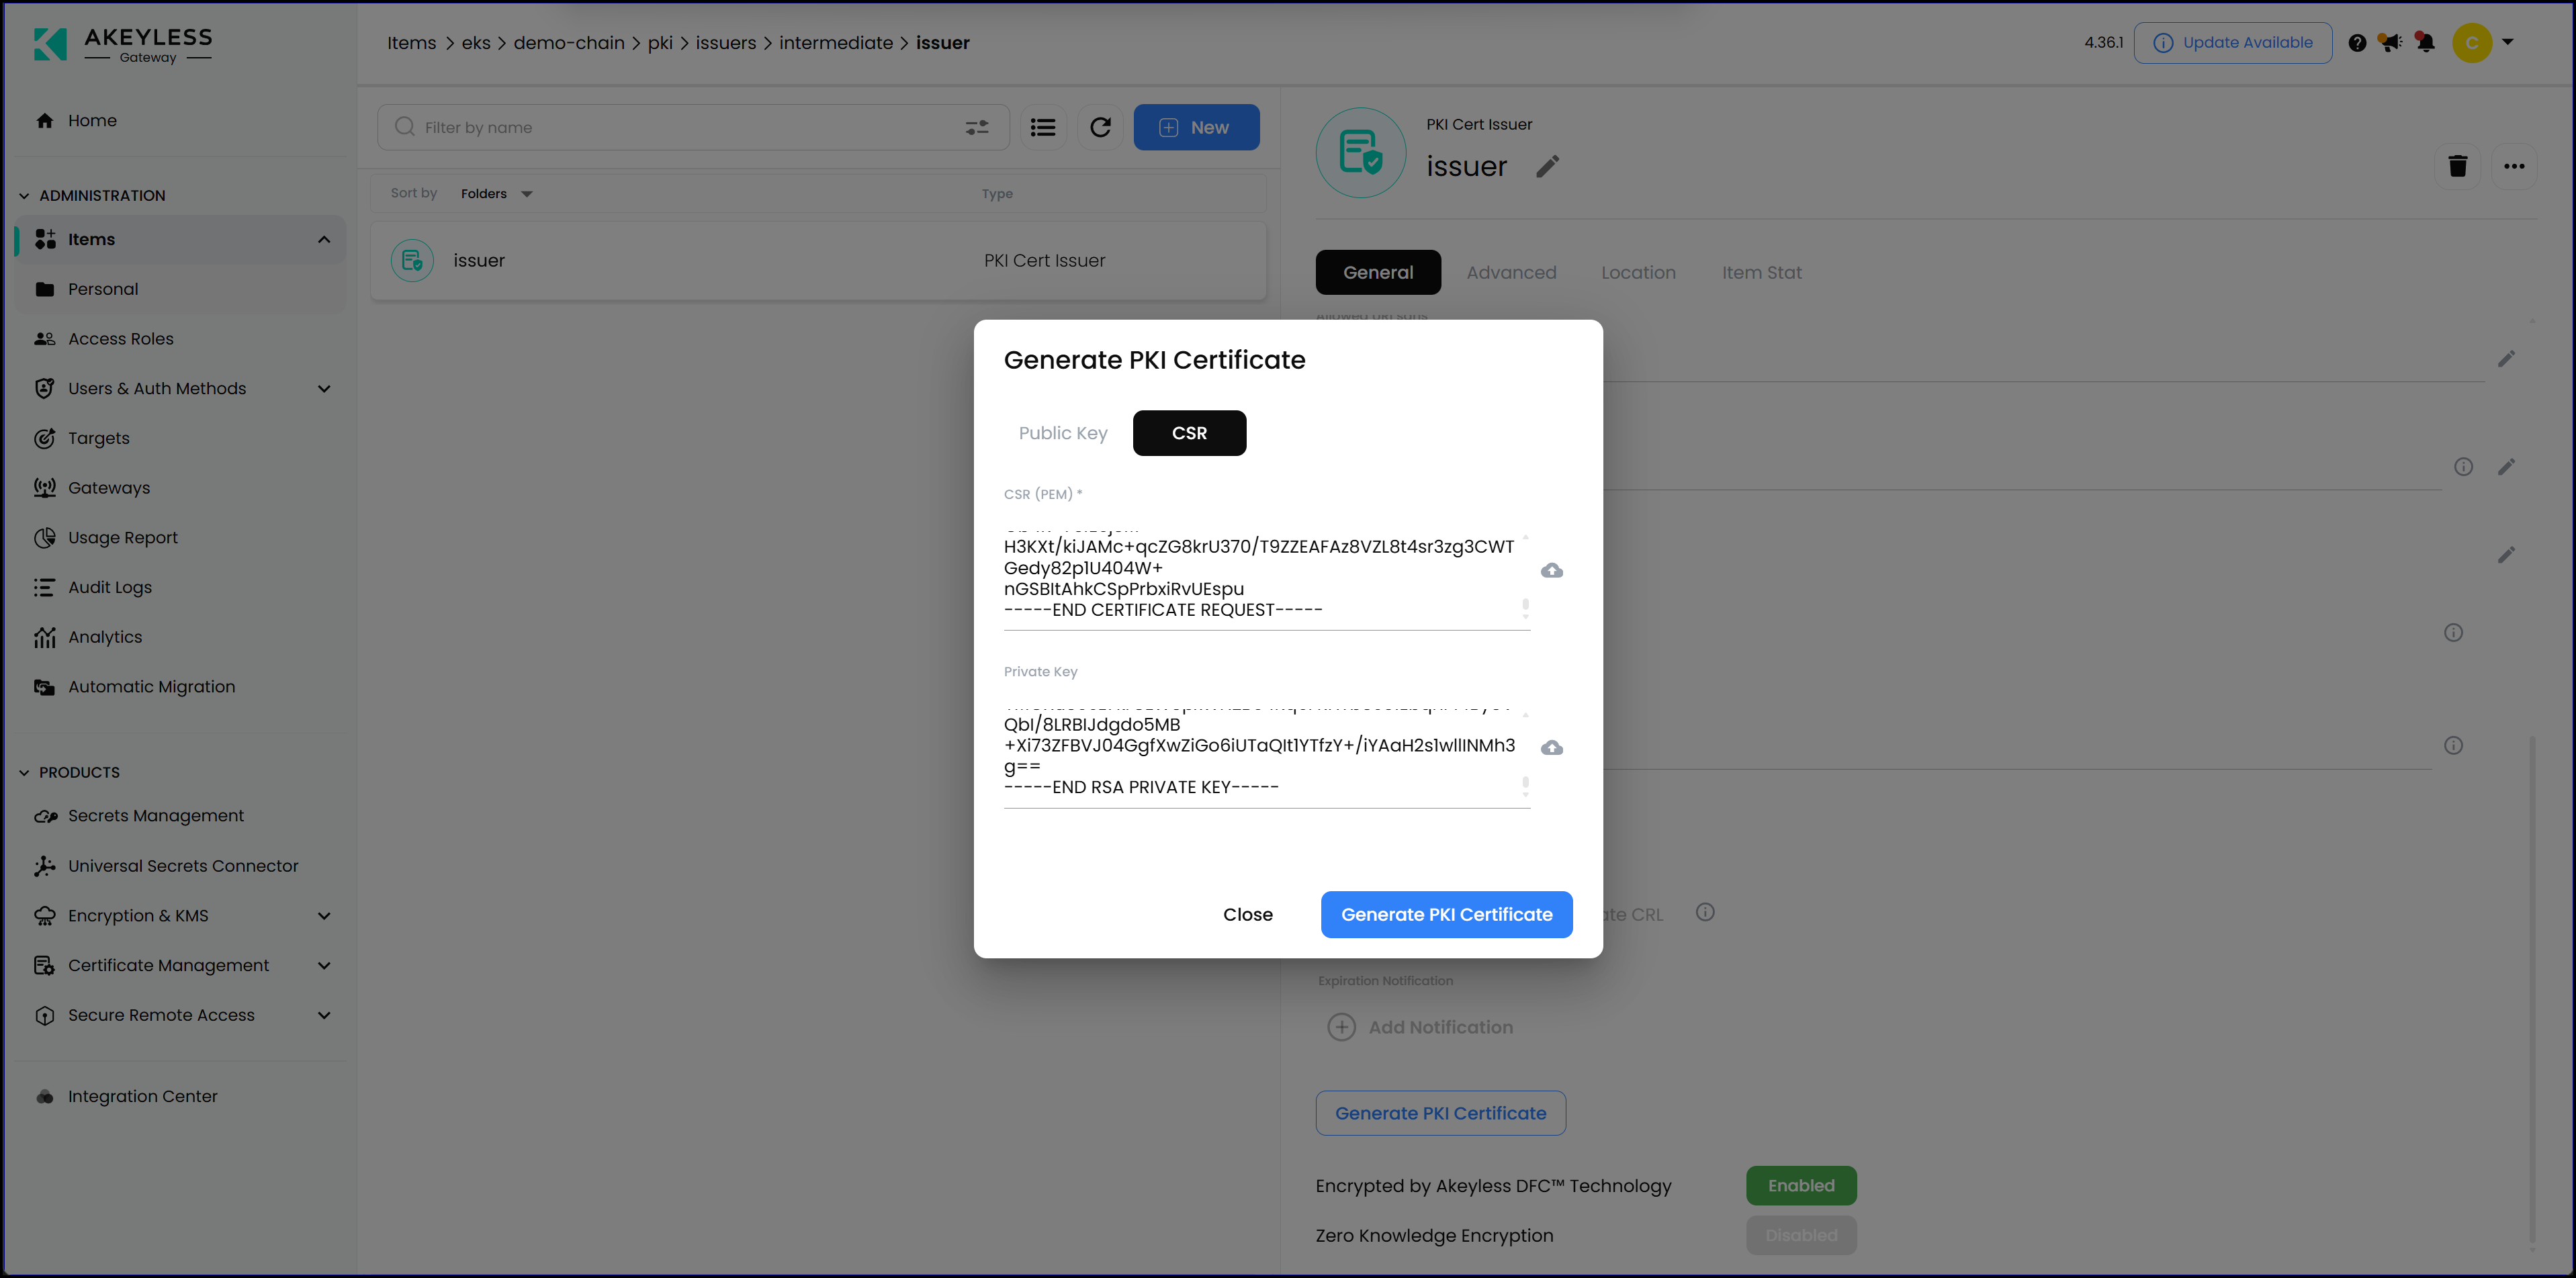Open the filter options icon beside search
This screenshot has width=2576, height=1278.
[977, 127]
